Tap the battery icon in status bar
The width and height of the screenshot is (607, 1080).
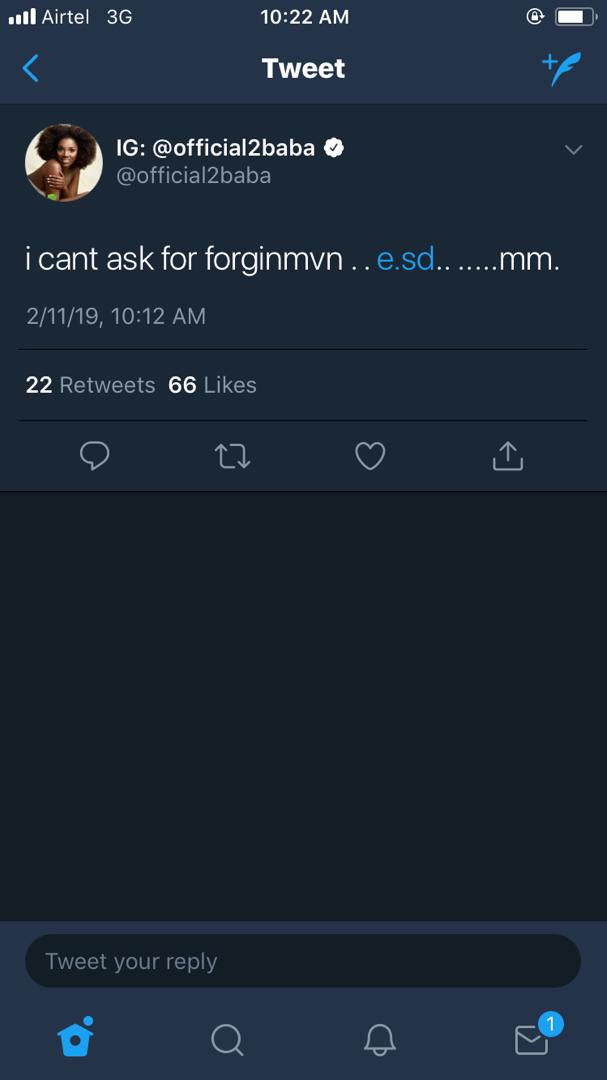(574, 17)
